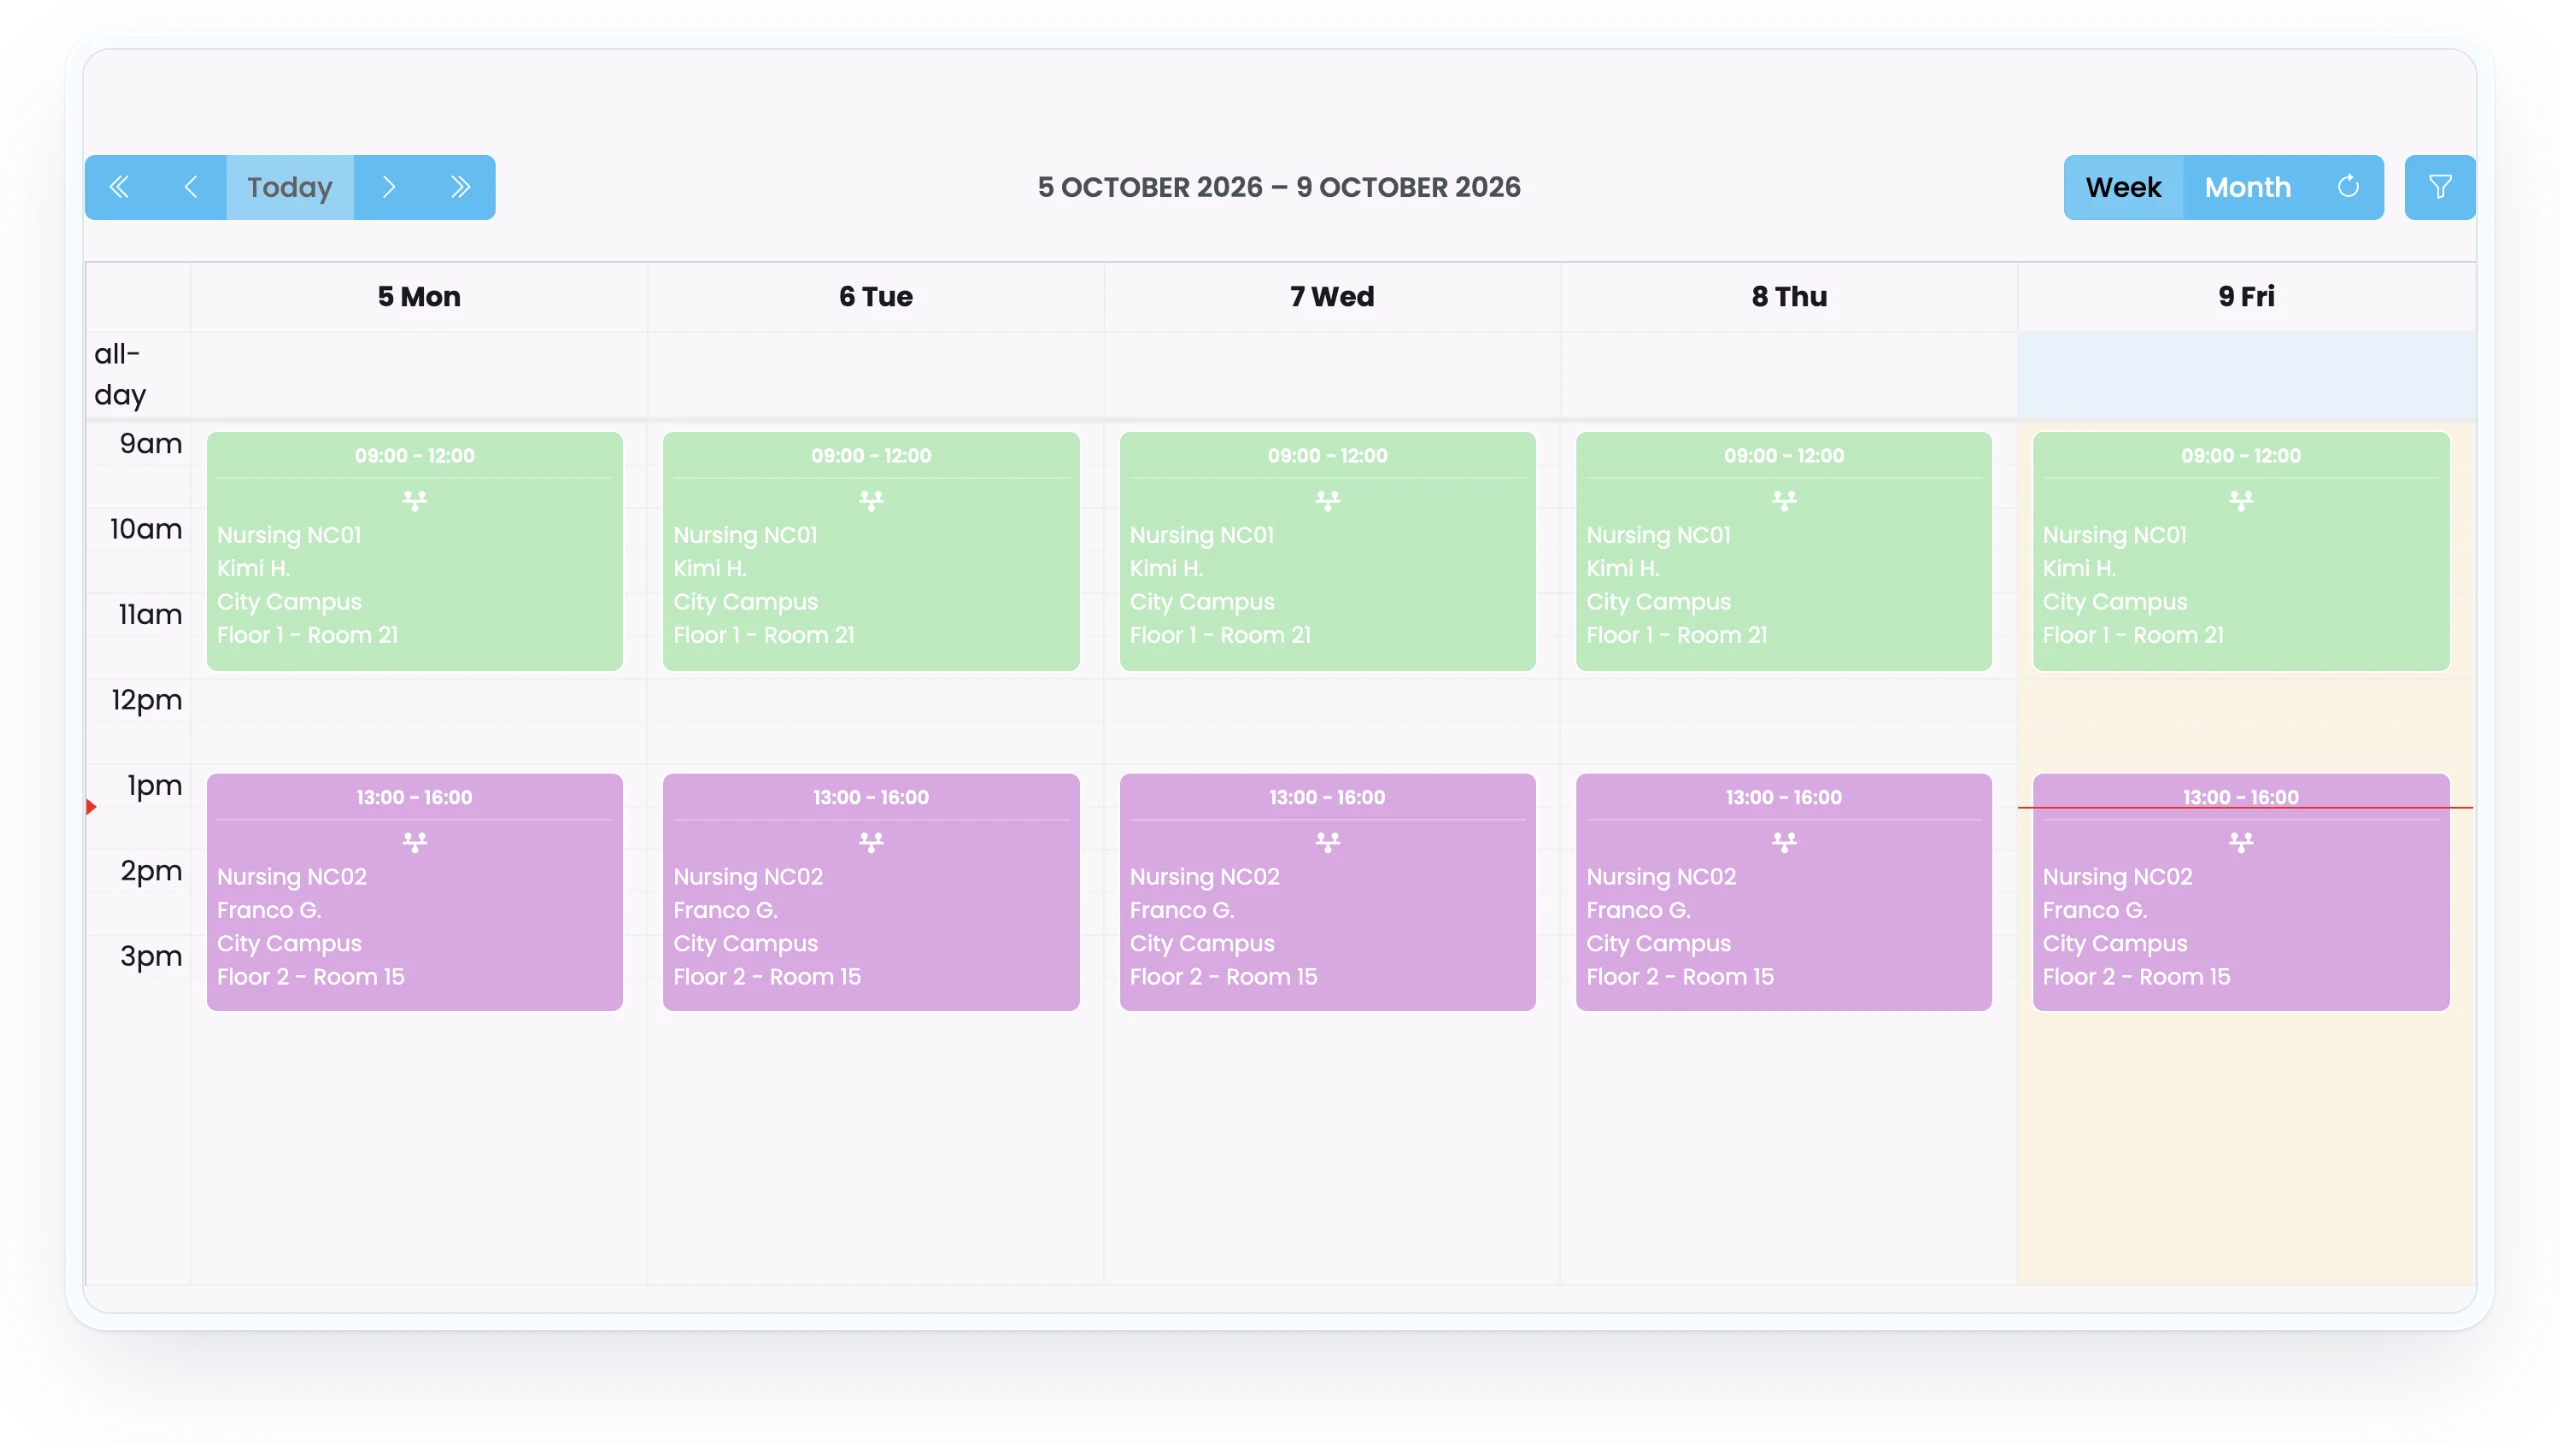Open Monday 09:00 Nursing NC01 class
Viewport: 2560px width, 1444px height.
[x=415, y=551]
